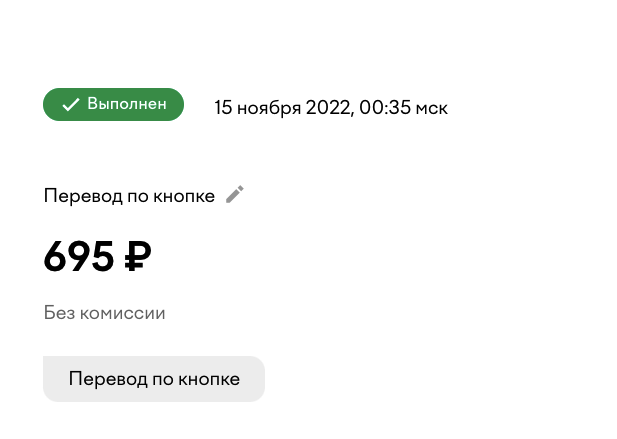Click the white checkmark icon in green badge
Viewport: 617px width, 439px height.
(x=71, y=104)
